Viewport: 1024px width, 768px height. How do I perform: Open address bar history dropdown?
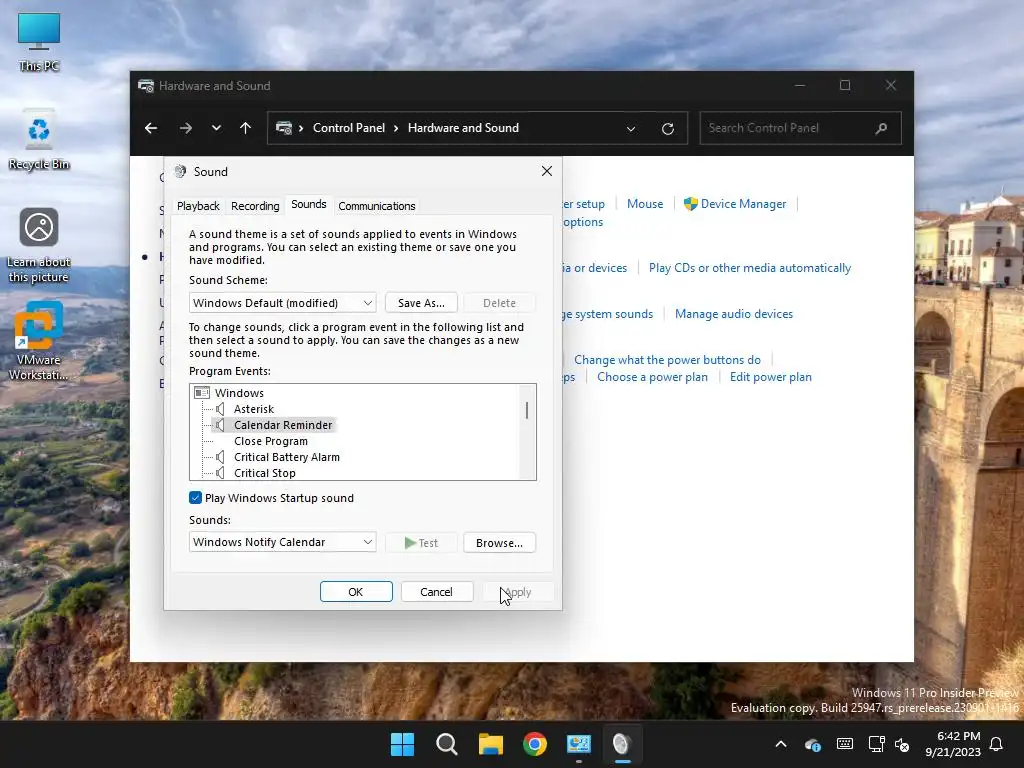click(631, 129)
